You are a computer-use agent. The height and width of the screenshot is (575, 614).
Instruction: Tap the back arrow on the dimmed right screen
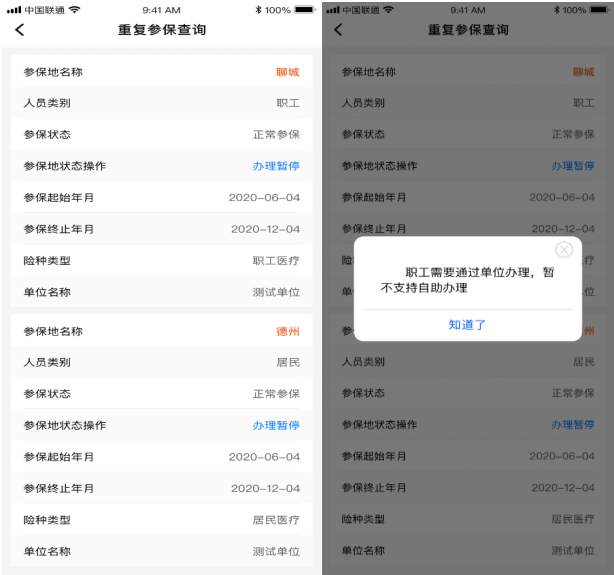tap(338, 30)
